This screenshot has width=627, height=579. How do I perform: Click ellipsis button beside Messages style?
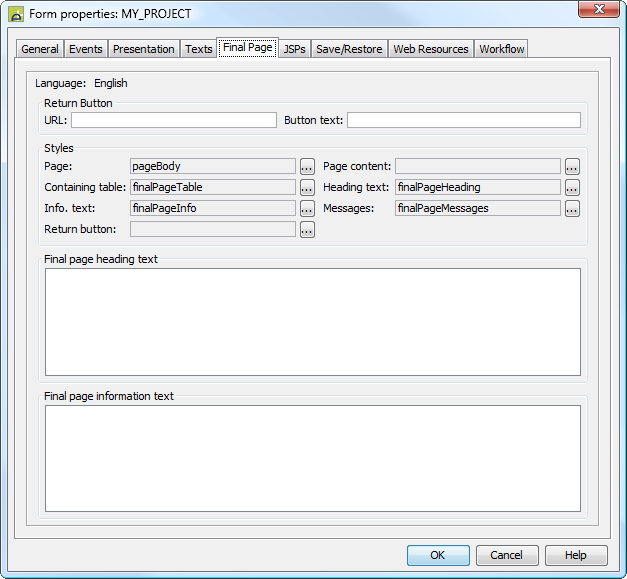pos(572,209)
